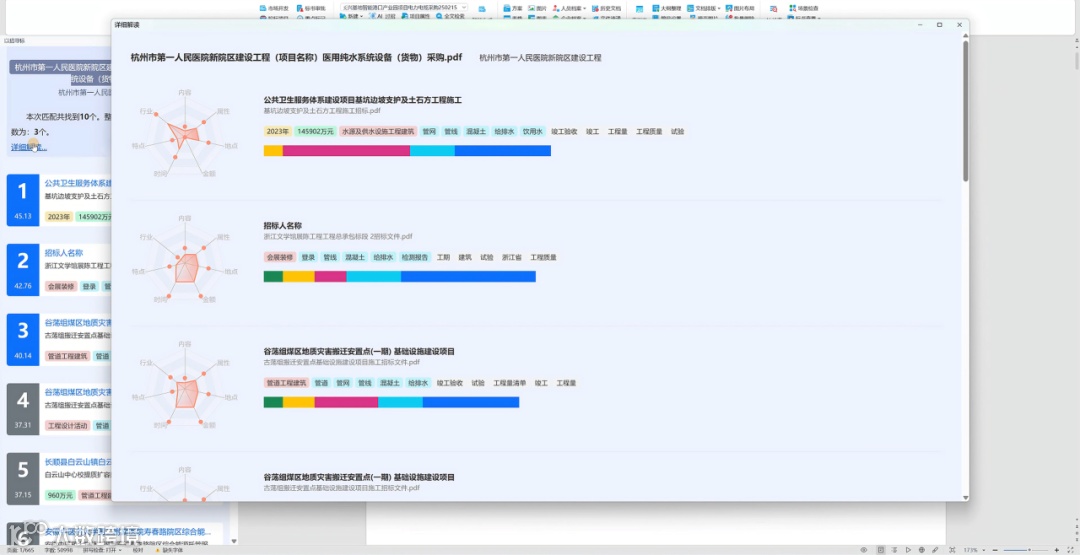Click file name 基坑边坡支护及土石方工程施工招标.pdf
1080x555 pixels.
pyautogui.click(x=322, y=110)
